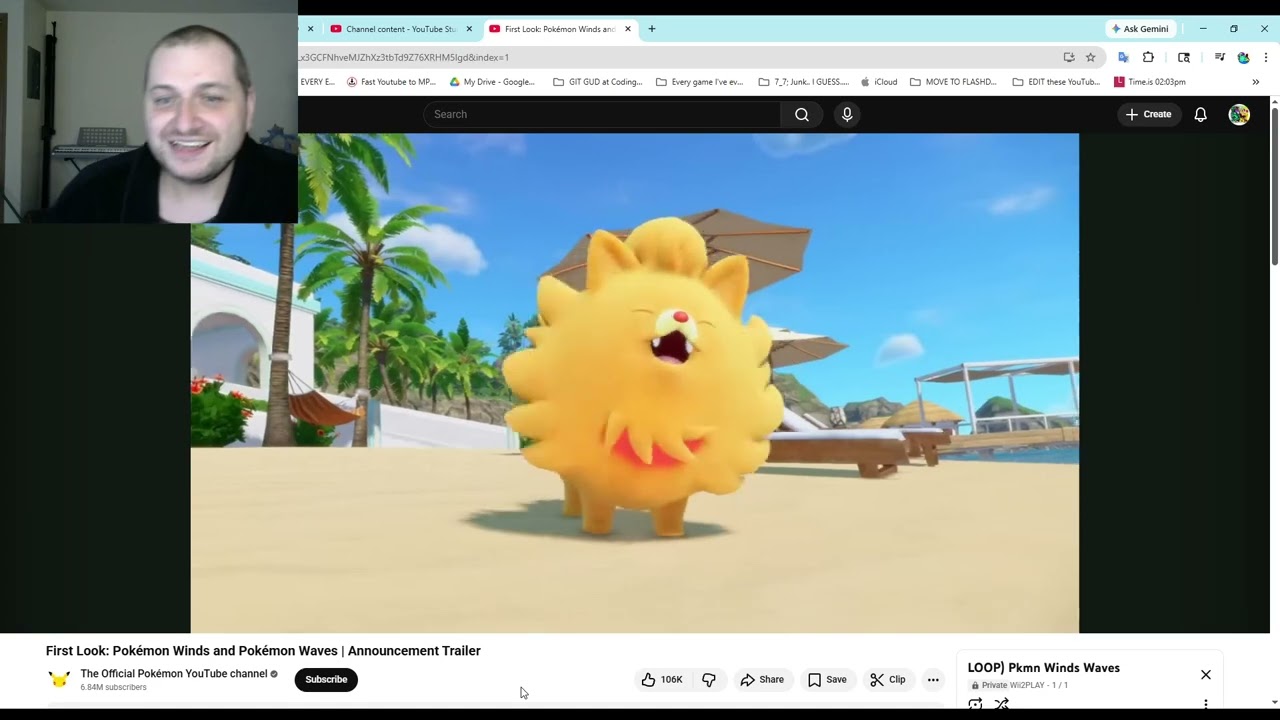Click the video title text
1280x720 pixels.
(x=263, y=651)
